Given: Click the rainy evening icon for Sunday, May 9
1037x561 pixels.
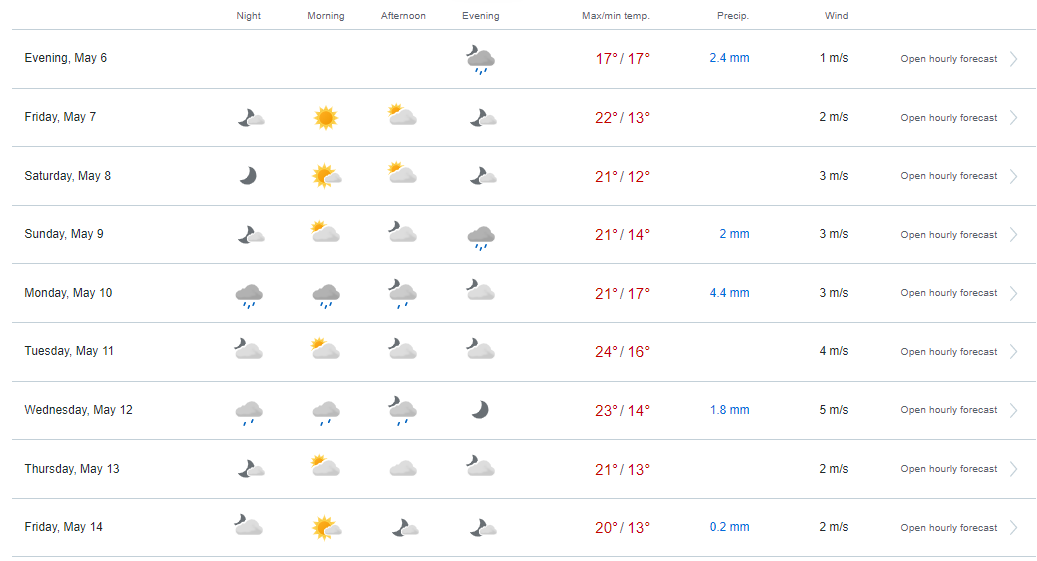Looking at the screenshot, I should (x=481, y=237).
